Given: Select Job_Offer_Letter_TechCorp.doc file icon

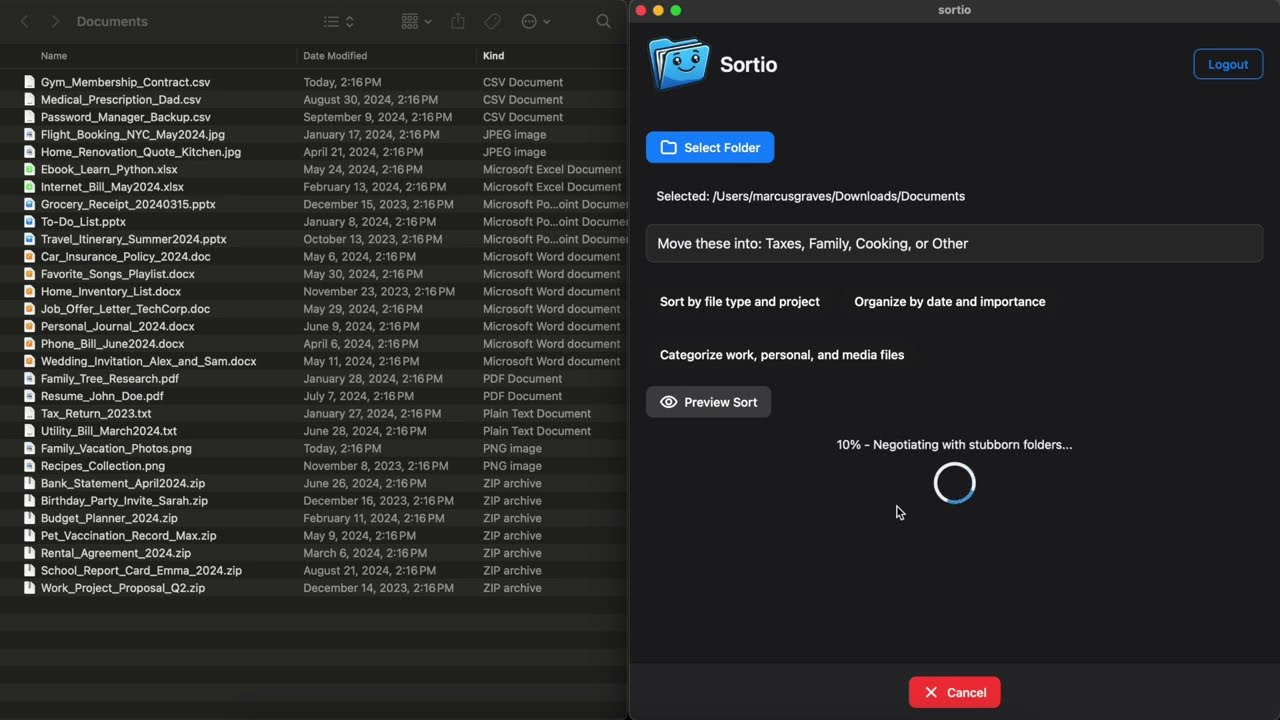Looking at the screenshot, I should pyautogui.click(x=30, y=309).
